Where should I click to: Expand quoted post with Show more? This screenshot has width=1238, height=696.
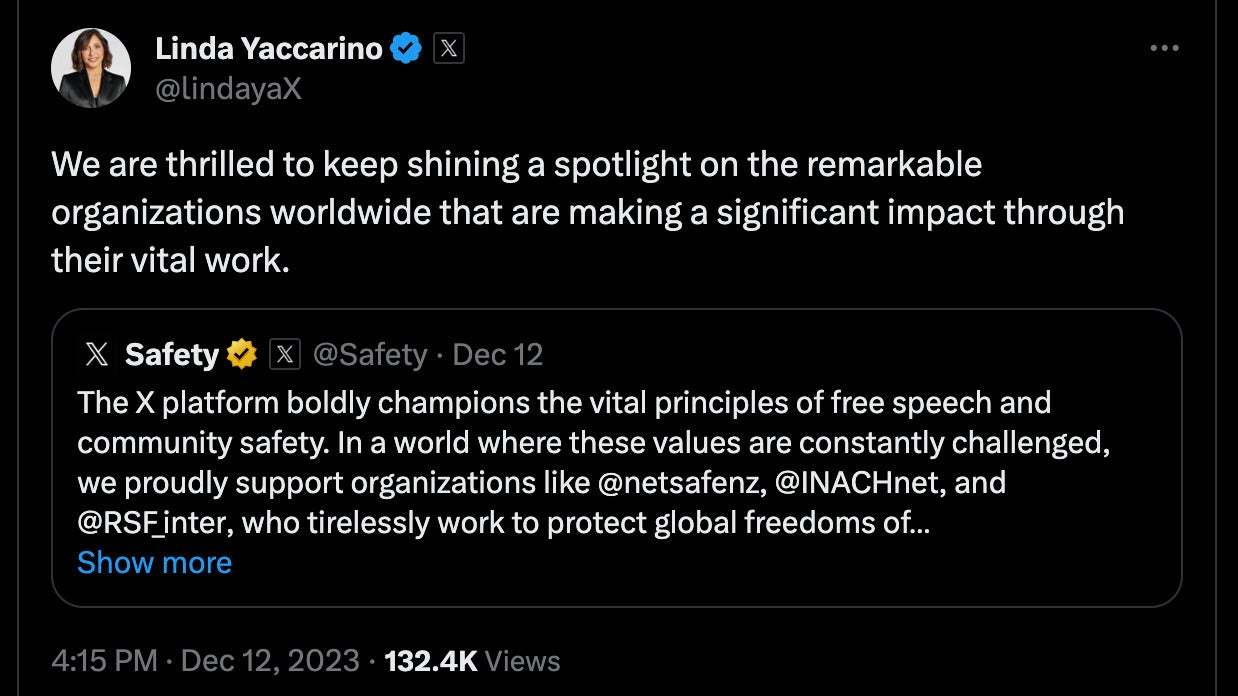click(154, 563)
